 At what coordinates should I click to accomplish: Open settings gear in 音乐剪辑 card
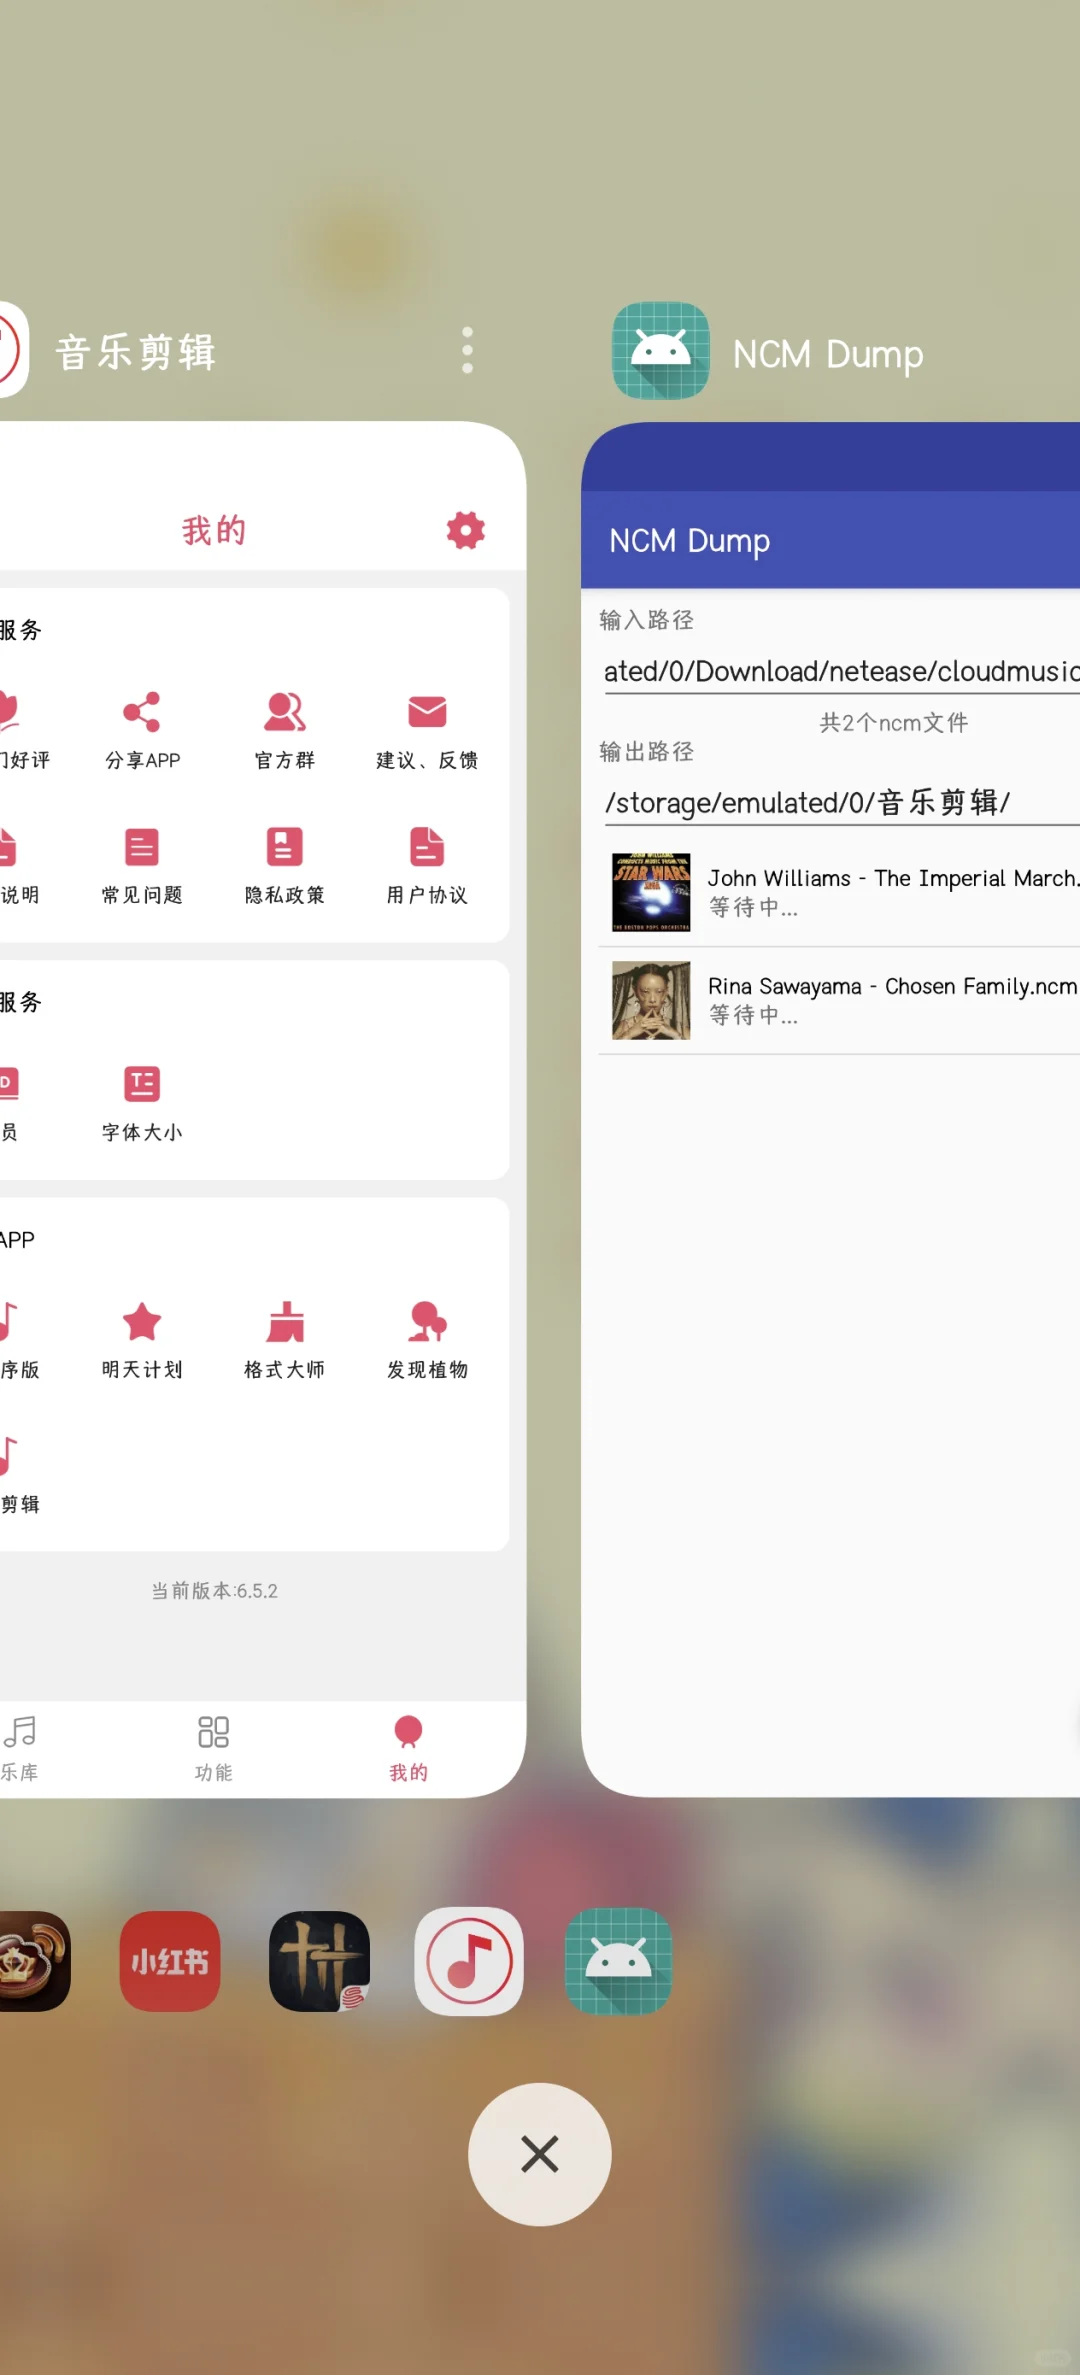465,530
